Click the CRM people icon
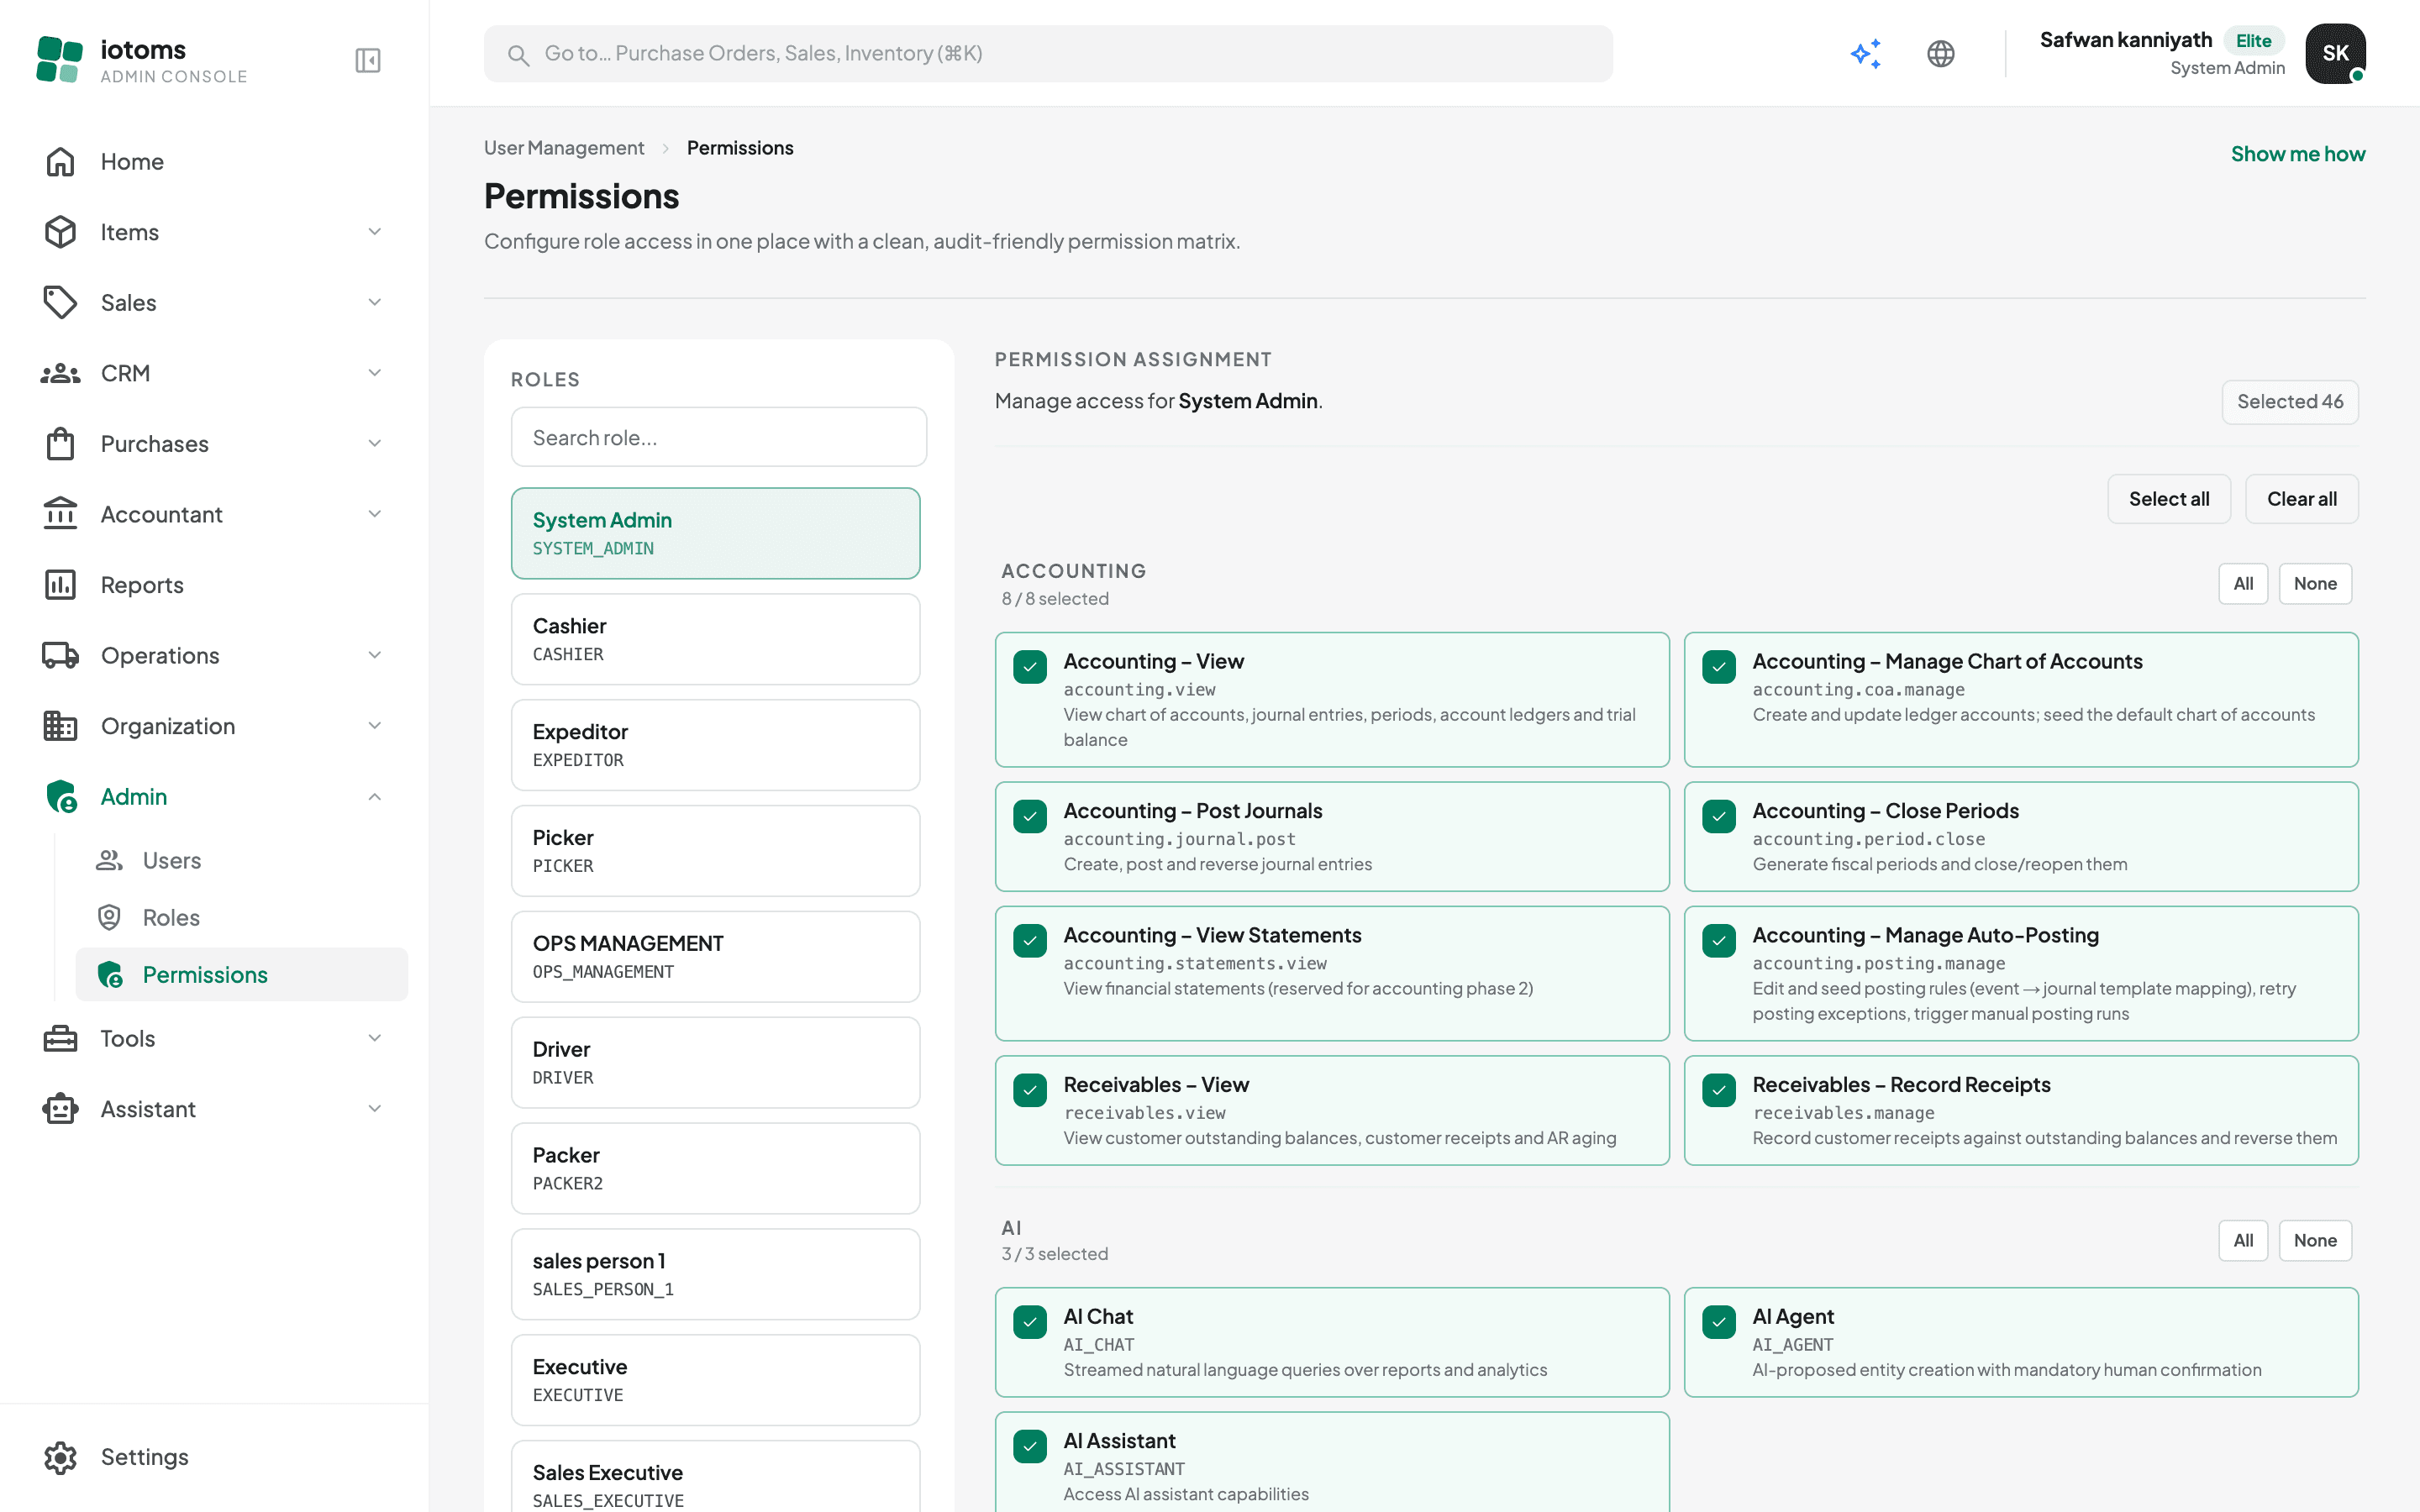Viewport: 2420px width, 1512px height. click(60, 373)
